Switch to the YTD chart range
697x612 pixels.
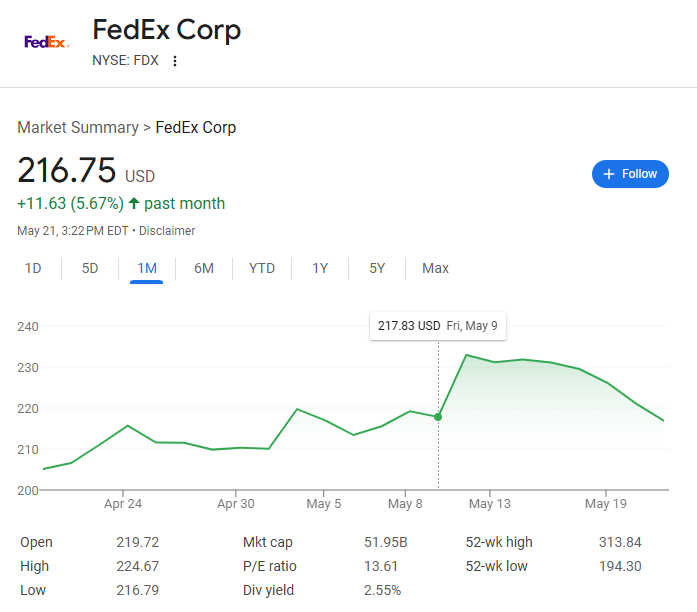pos(262,268)
